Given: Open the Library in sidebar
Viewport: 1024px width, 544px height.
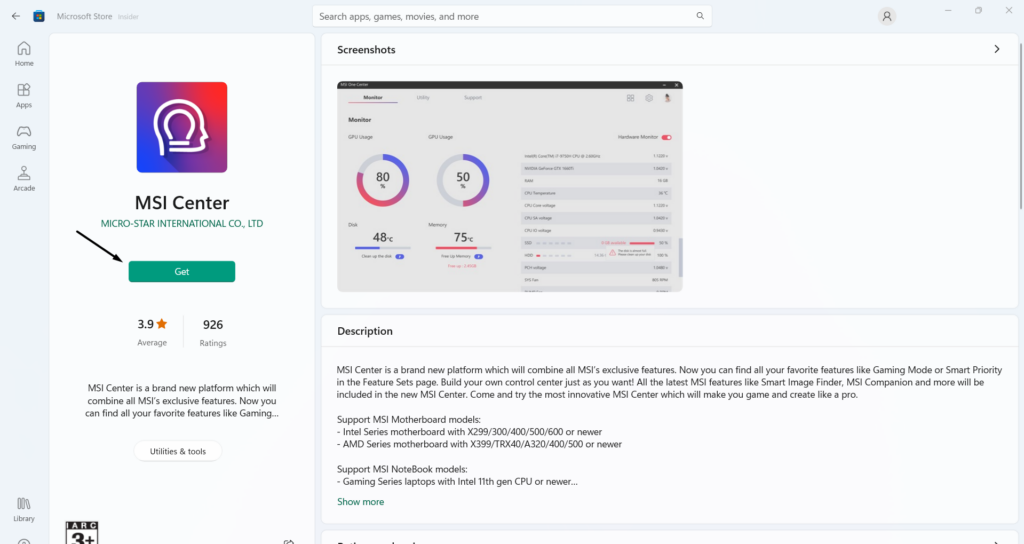Looking at the screenshot, I should 24,508.
